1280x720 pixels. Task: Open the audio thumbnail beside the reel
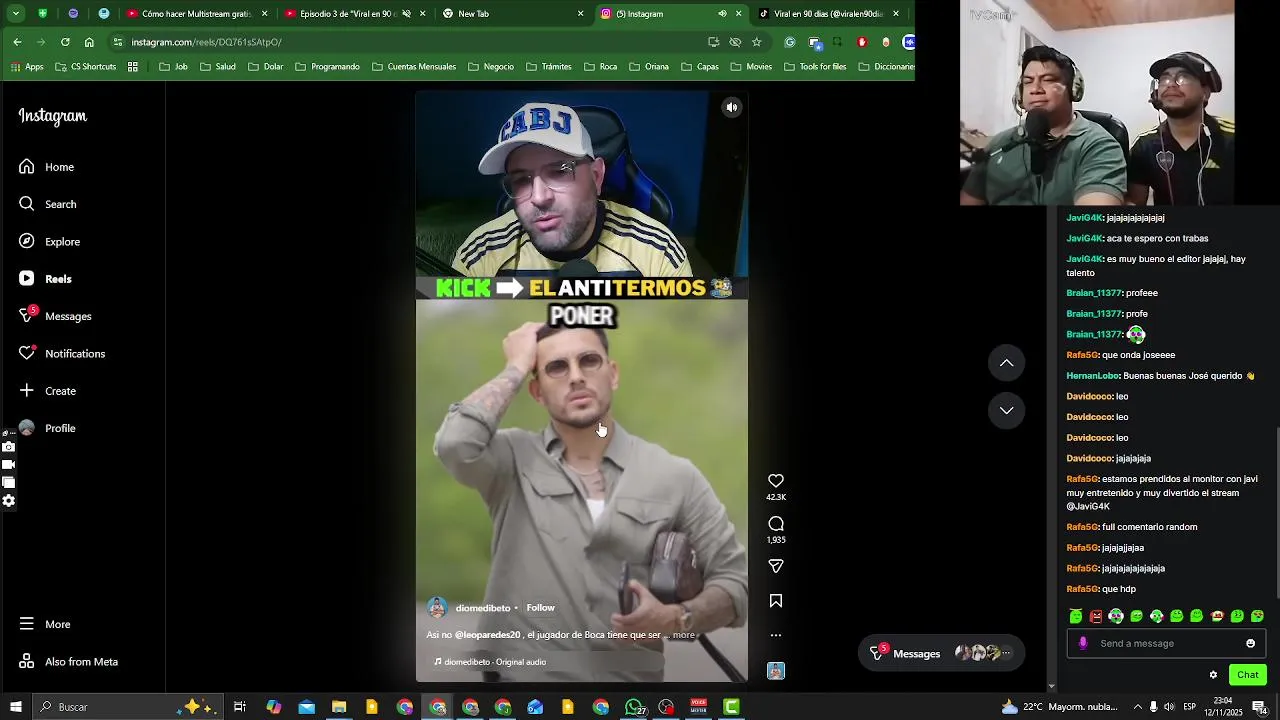point(776,671)
